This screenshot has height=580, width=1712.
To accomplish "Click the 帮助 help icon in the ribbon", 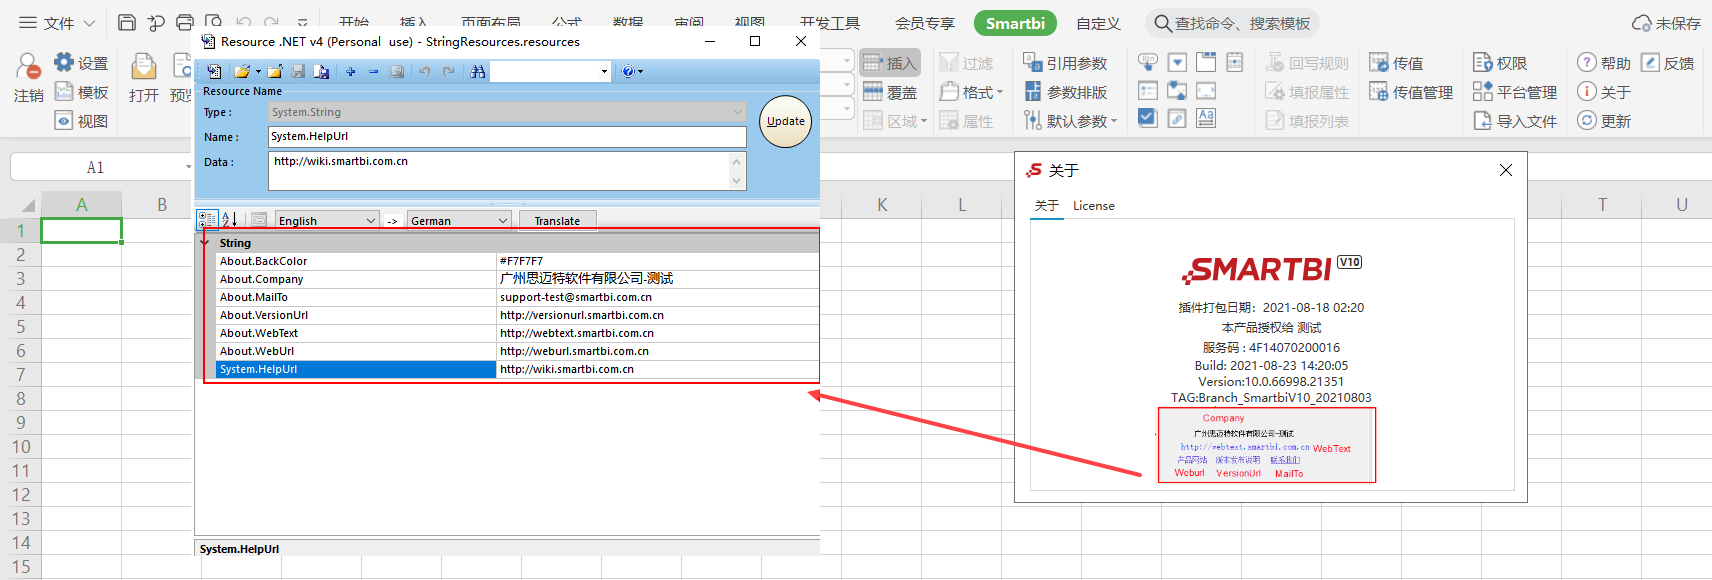I will (1587, 62).
